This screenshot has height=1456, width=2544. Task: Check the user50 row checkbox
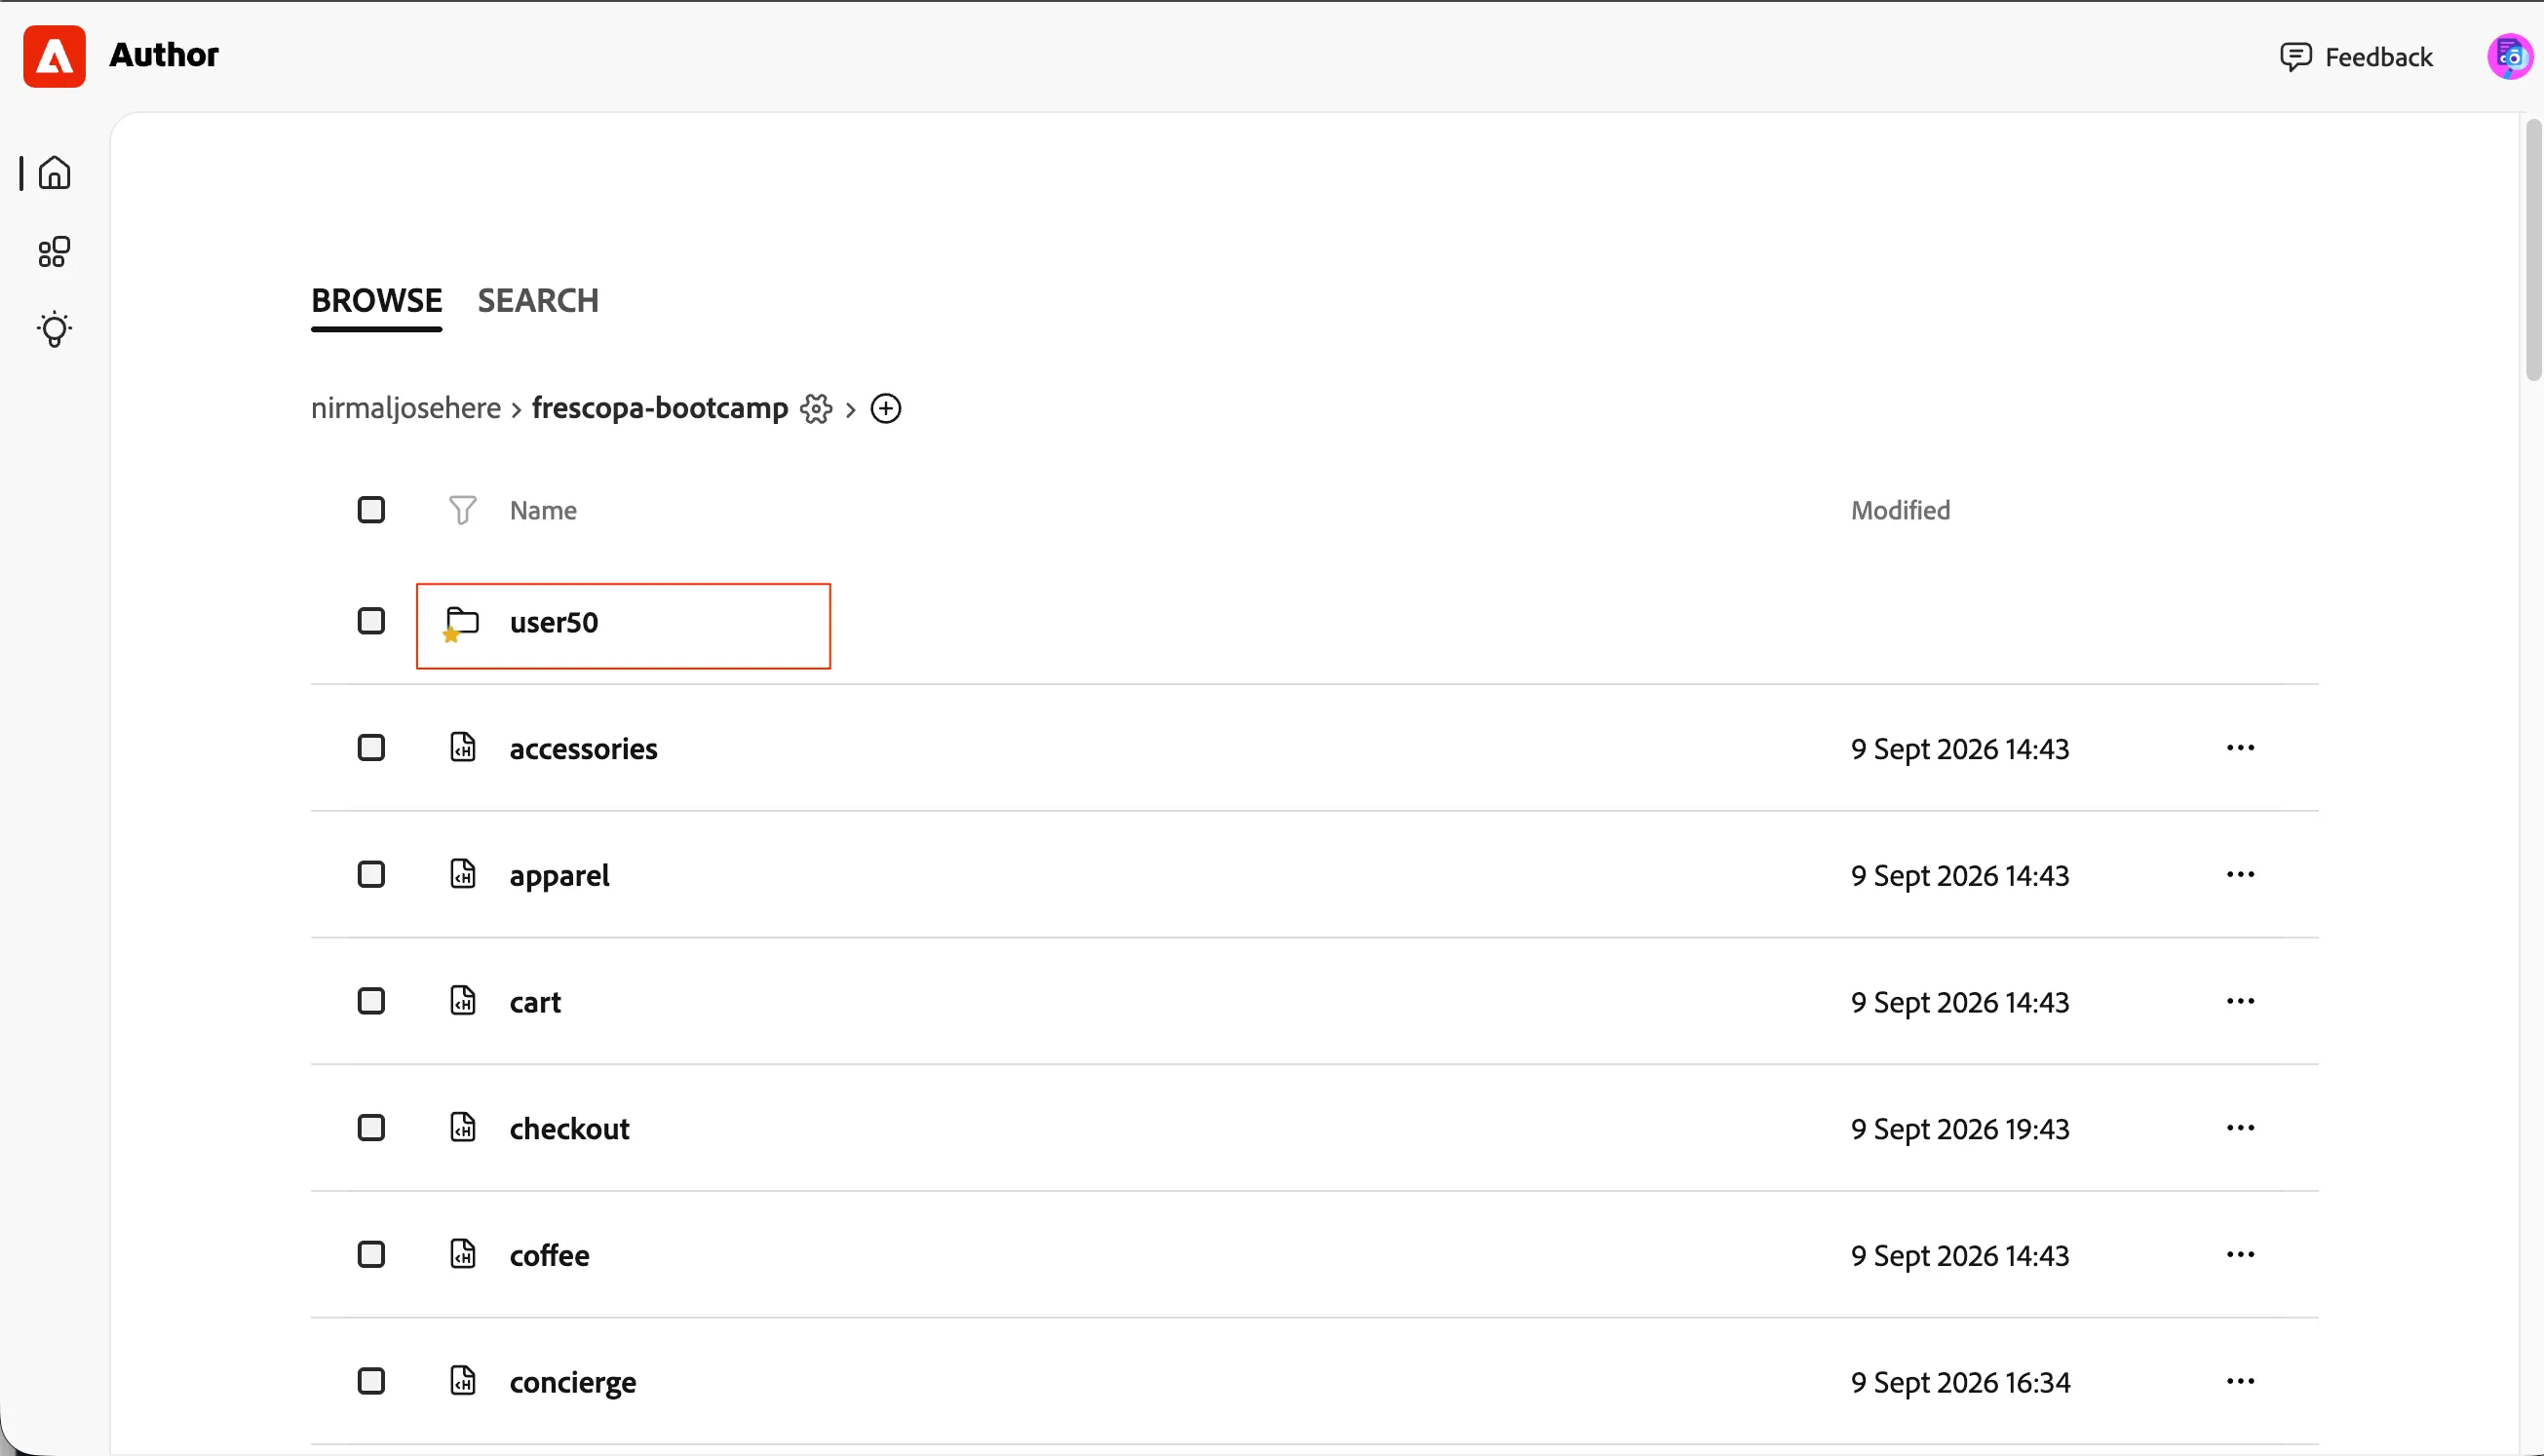pos(371,621)
